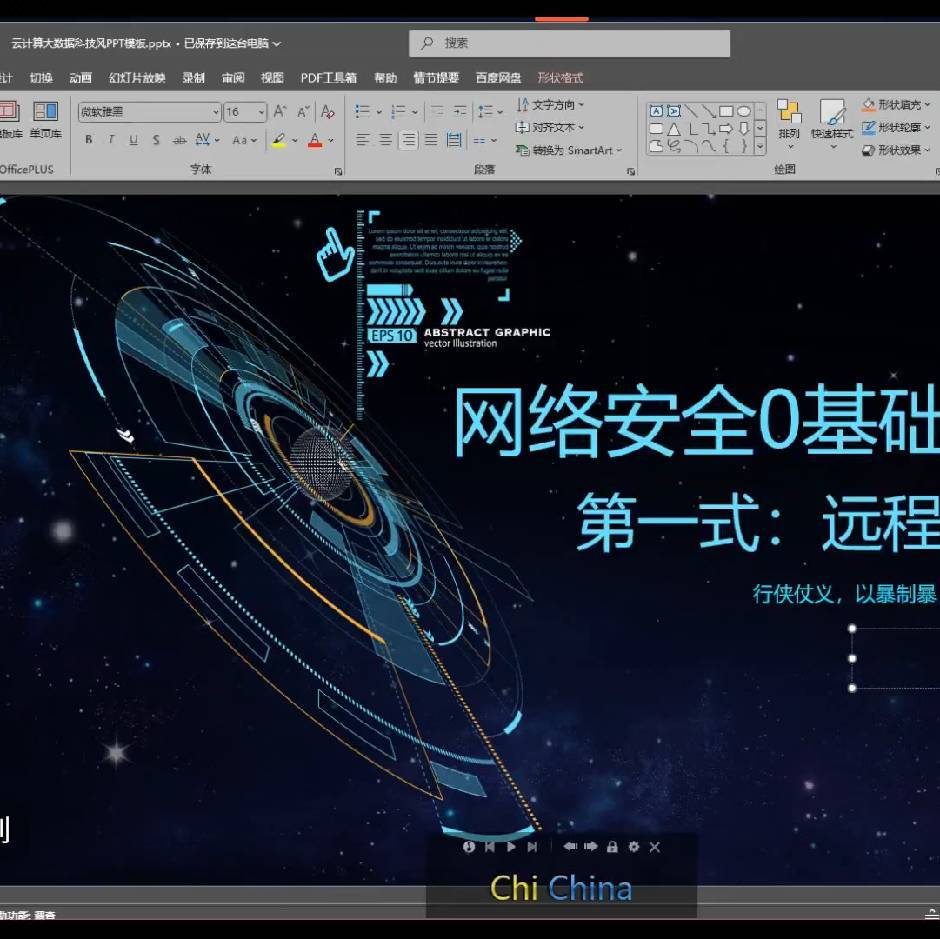
Task: Switch to the 幻灯片放映 ribbon tab
Action: pos(137,78)
